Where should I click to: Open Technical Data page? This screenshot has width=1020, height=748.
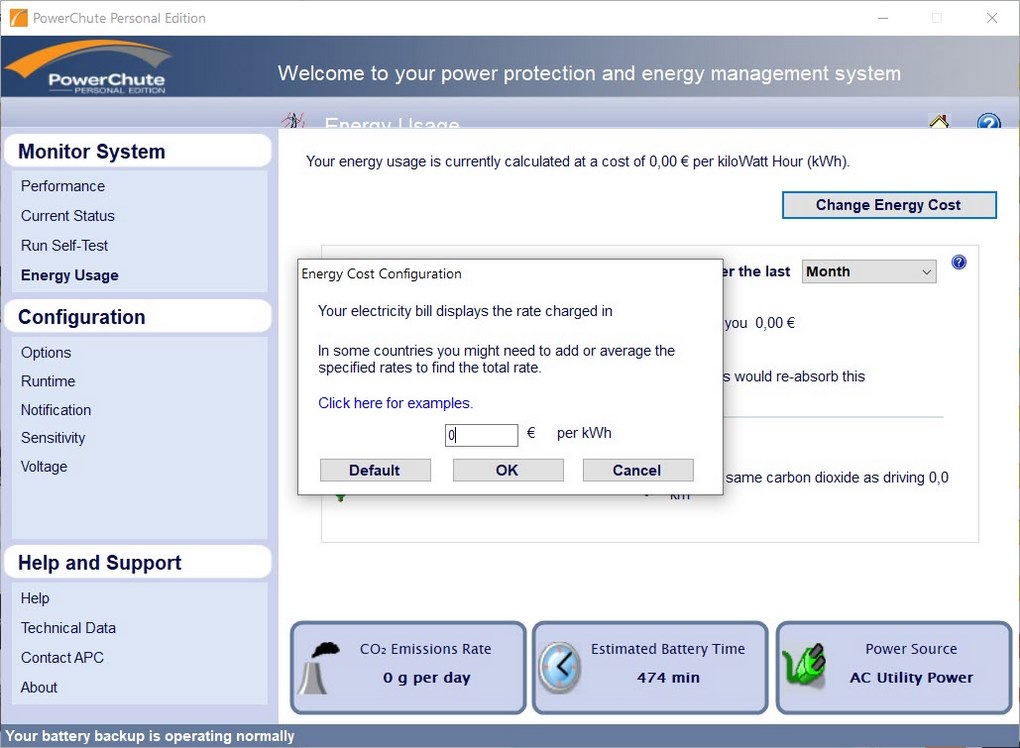pos(68,628)
